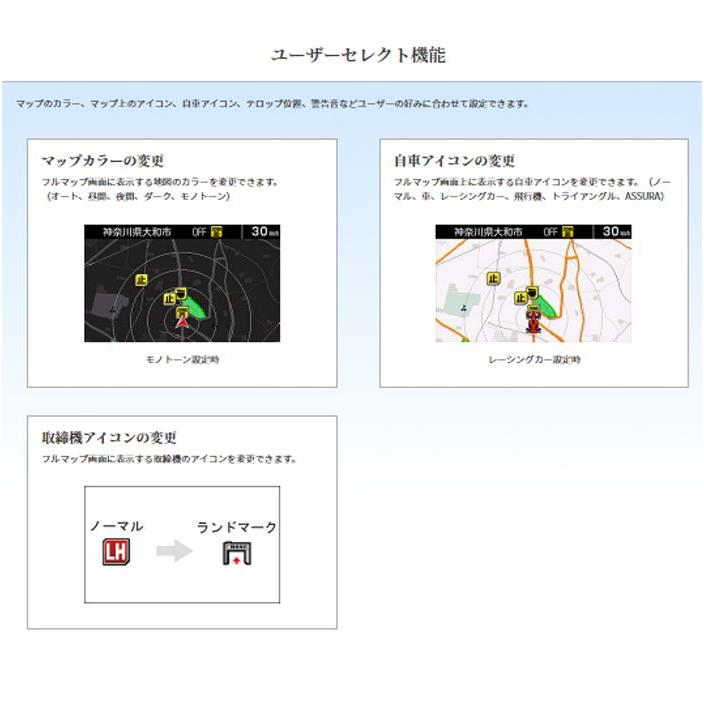Viewport: 704px width, 704px height.
Task: Click the レーシングカー設定時 caption
Action: (535, 359)
